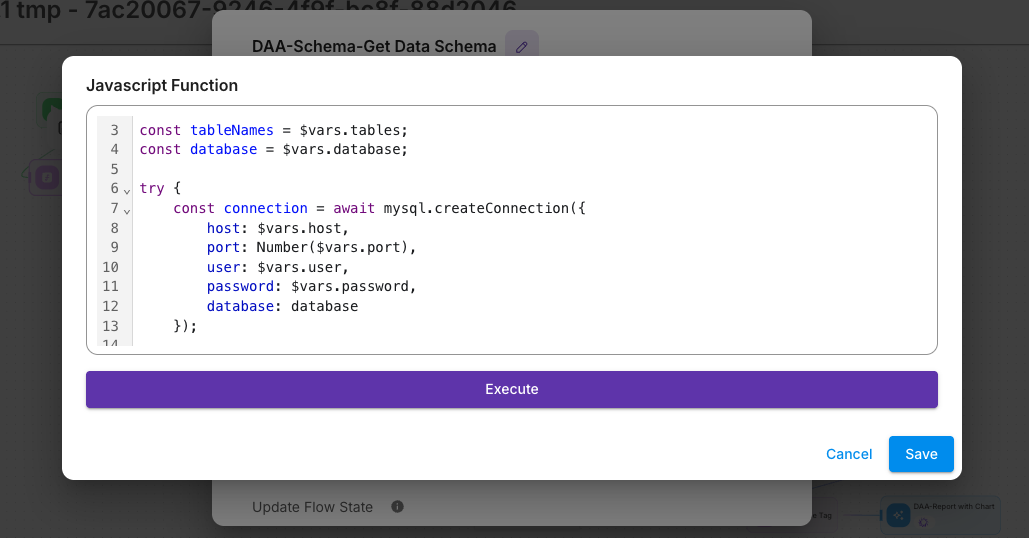Click the Execute button
Screen dimensions: 1029x538
[x=511, y=389]
